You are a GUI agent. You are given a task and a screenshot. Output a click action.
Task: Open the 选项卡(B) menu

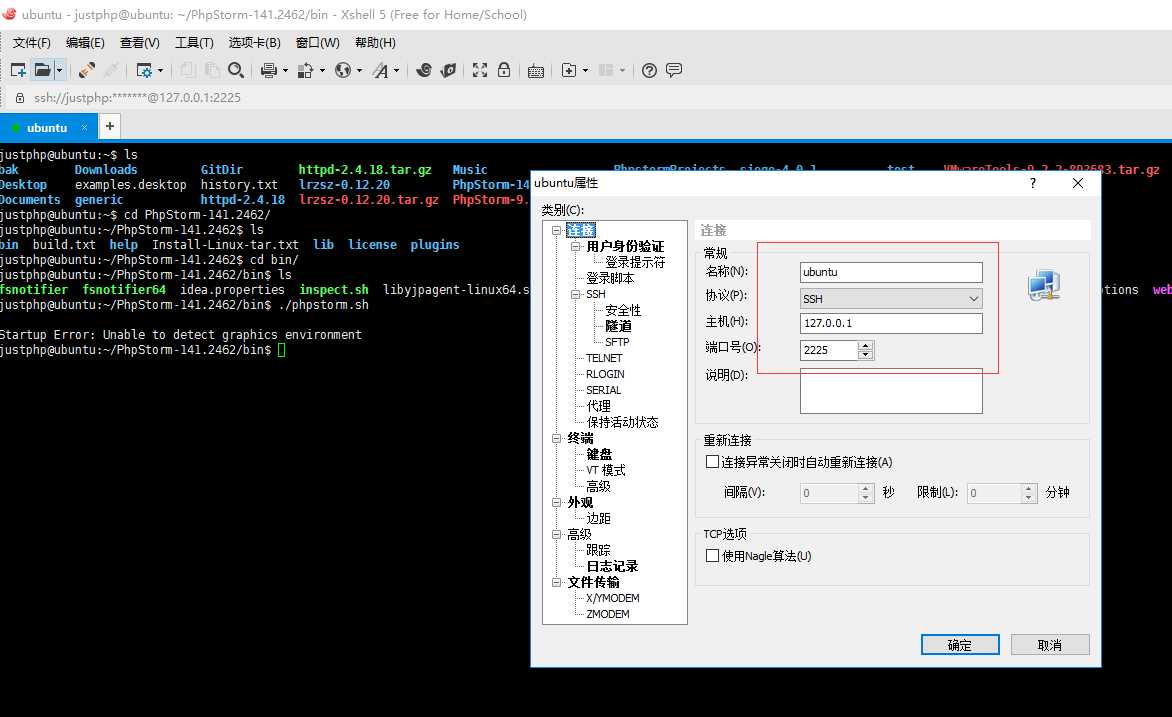255,43
